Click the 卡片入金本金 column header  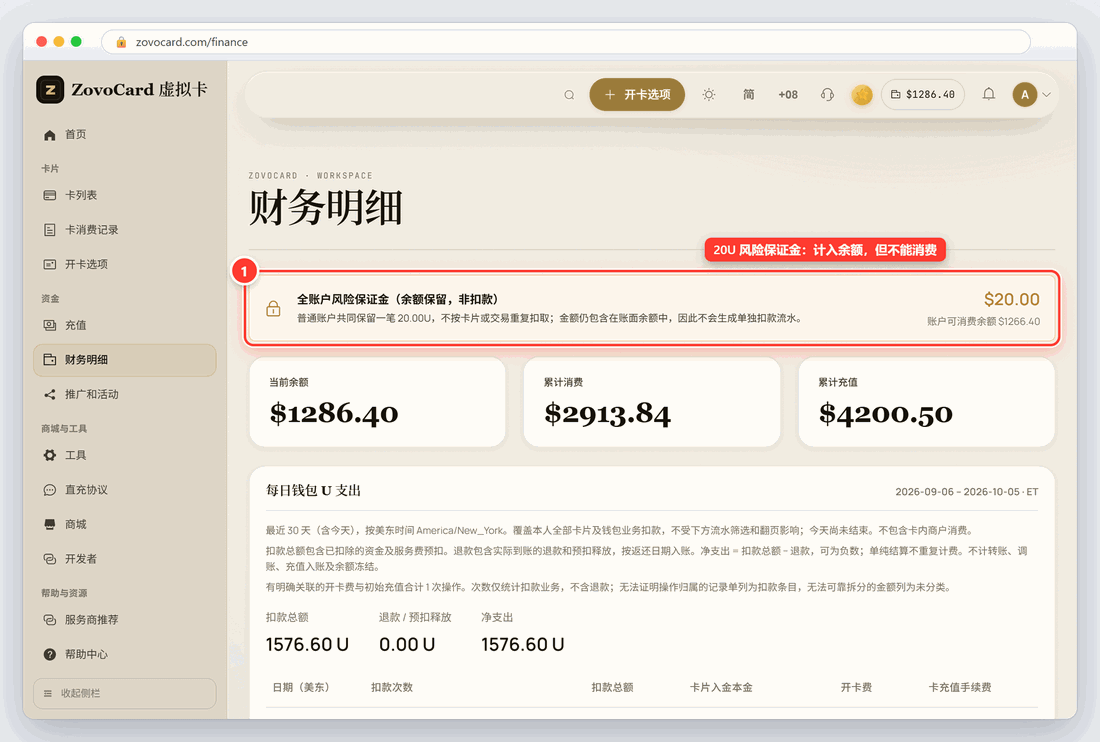(721, 687)
